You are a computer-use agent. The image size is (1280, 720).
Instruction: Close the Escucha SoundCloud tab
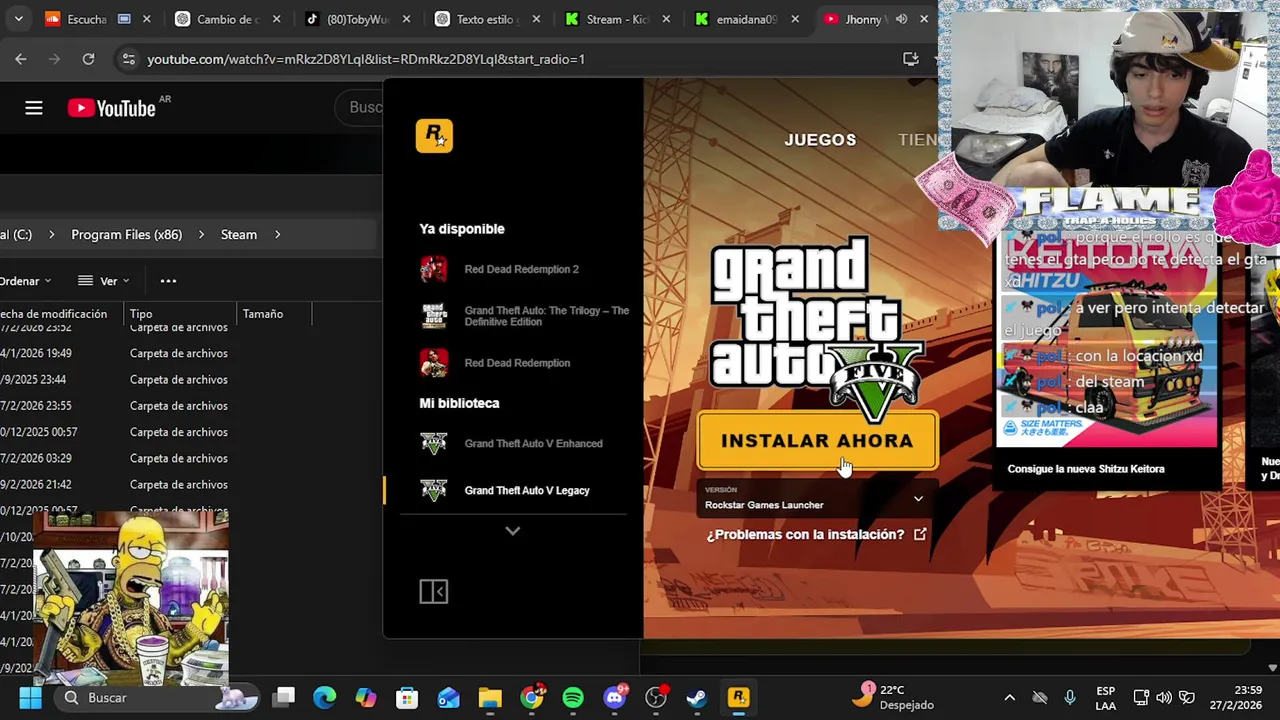pyautogui.click(x=147, y=19)
